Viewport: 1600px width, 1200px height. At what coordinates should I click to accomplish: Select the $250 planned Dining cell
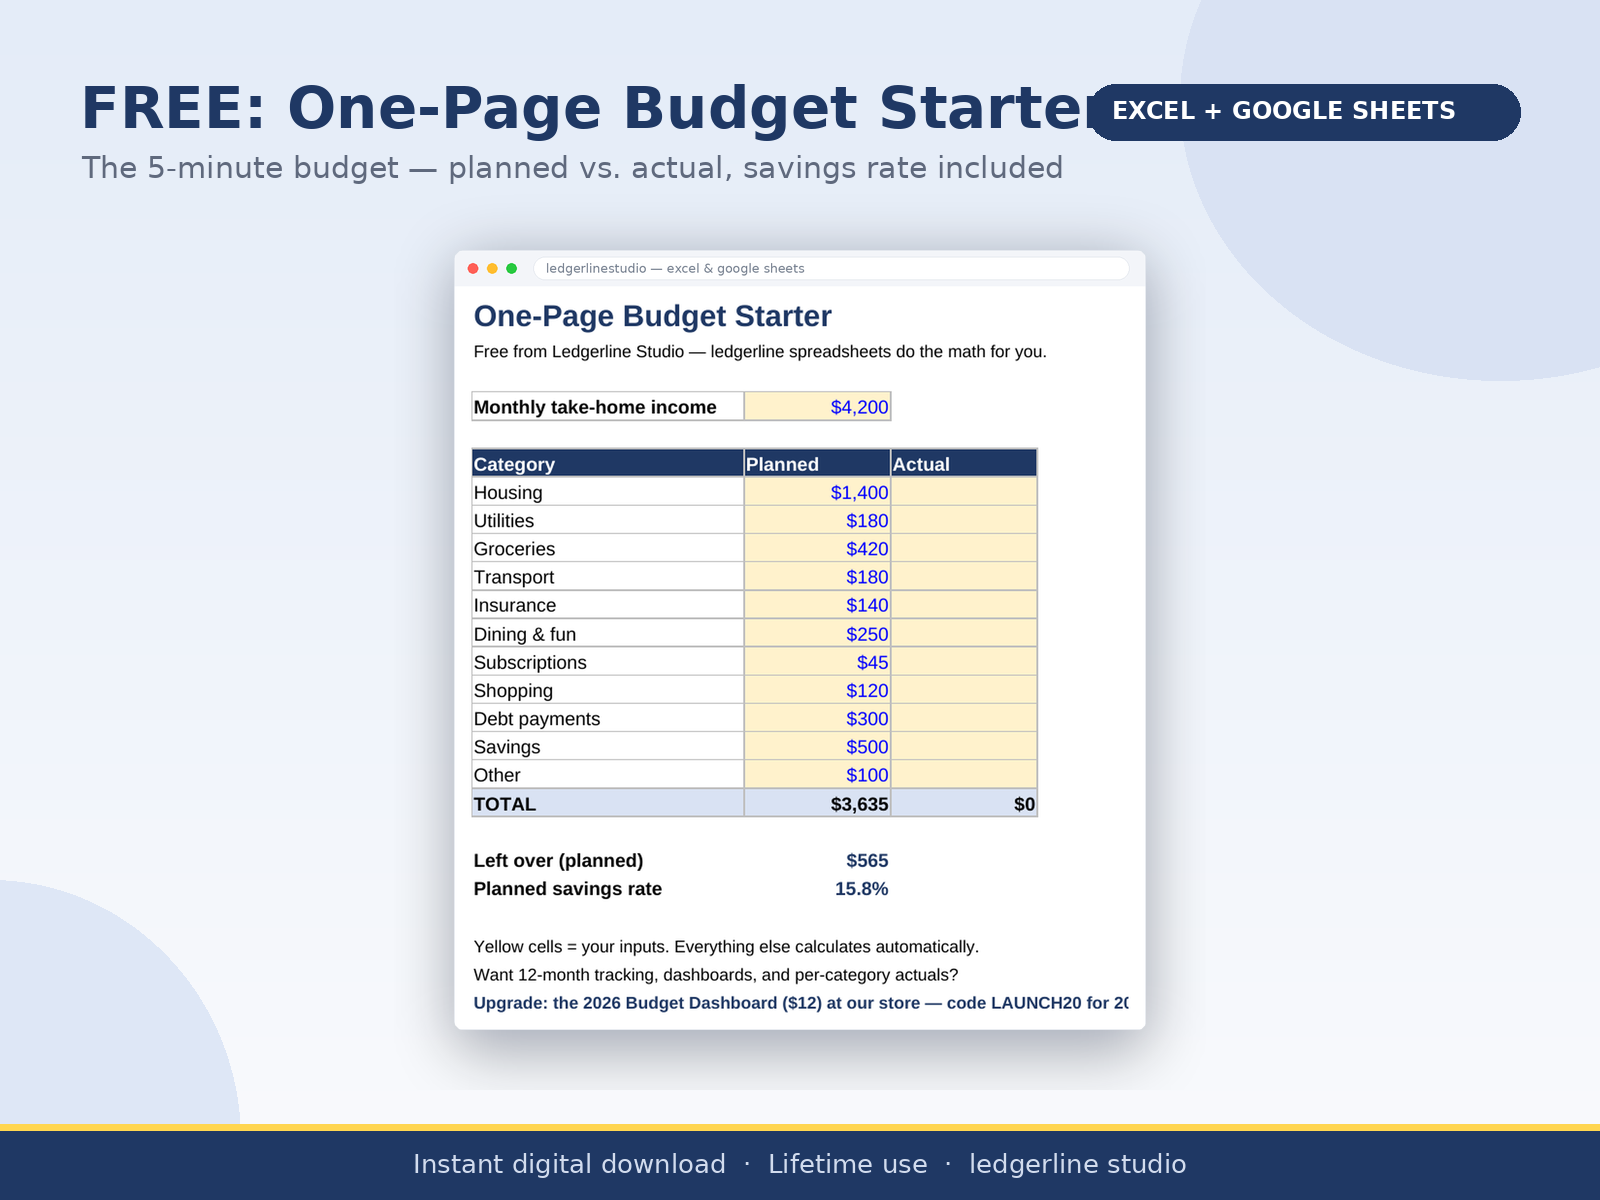point(817,634)
